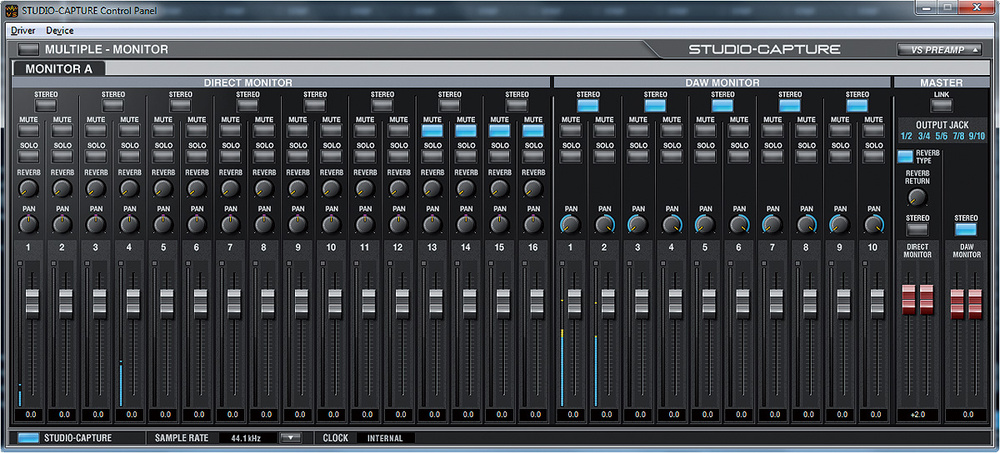The width and height of the screenshot is (1000, 453).
Task: Expand the Sample Rate dropdown arrow
Action: pos(290,438)
